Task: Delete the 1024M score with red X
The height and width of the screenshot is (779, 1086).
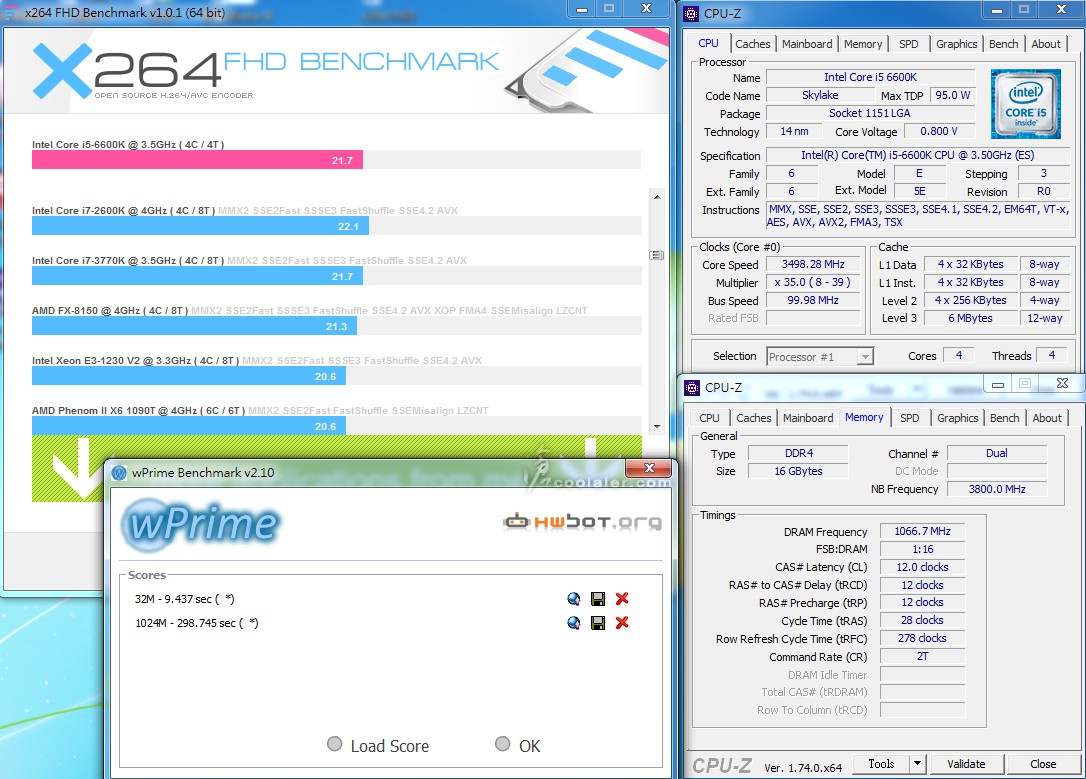Action: tap(622, 623)
